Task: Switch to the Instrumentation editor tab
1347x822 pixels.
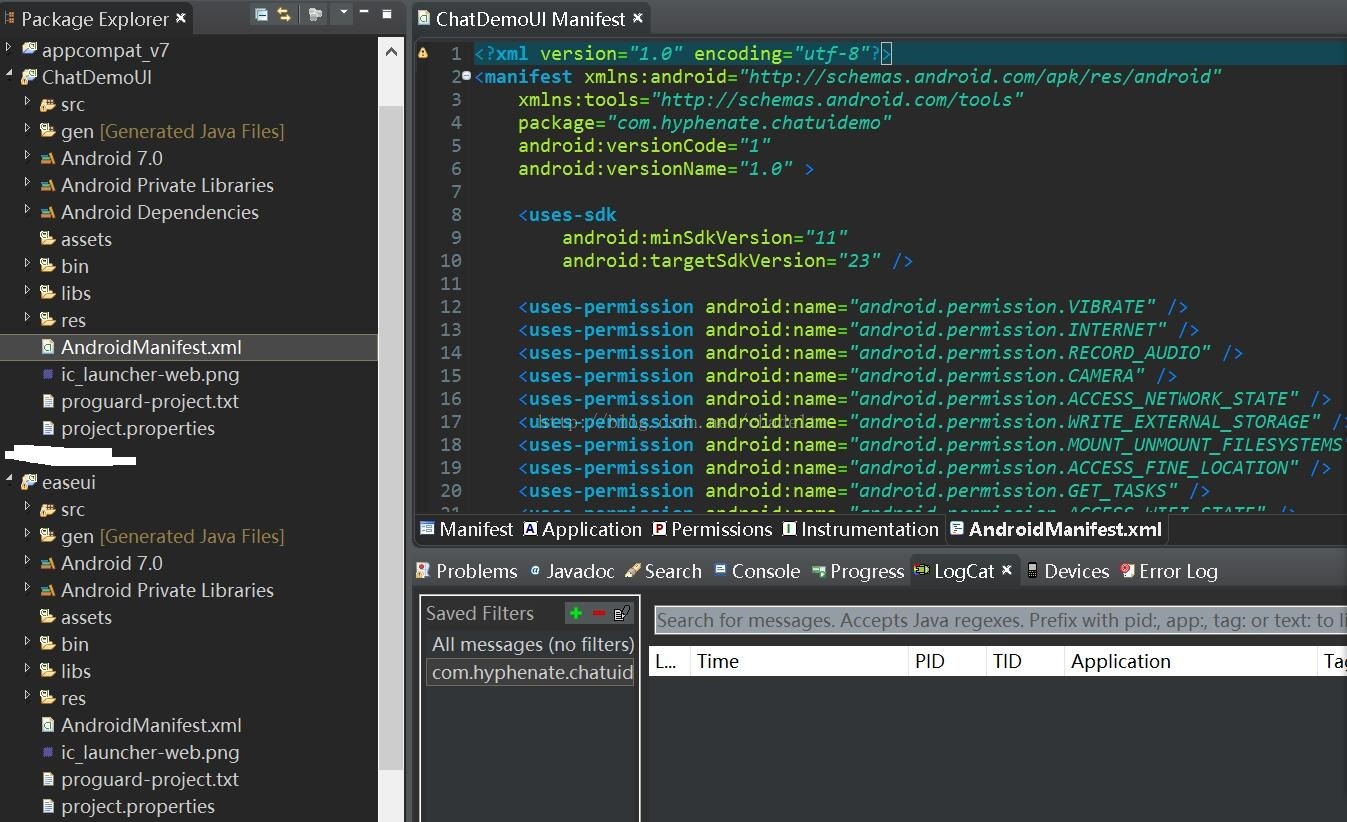Action: coord(860,529)
